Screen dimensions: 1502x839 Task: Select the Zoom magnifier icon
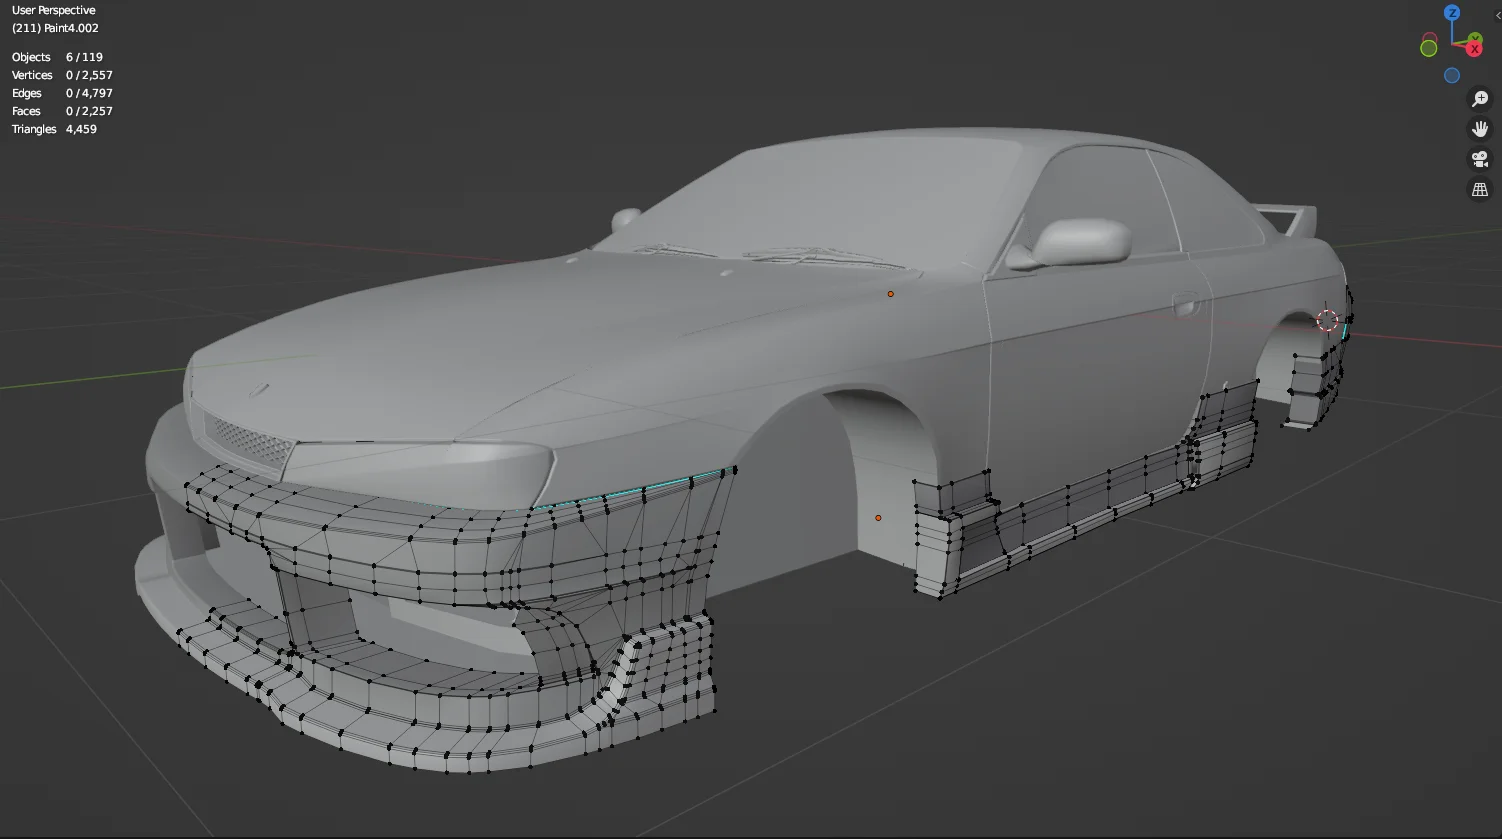tap(1481, 98)
